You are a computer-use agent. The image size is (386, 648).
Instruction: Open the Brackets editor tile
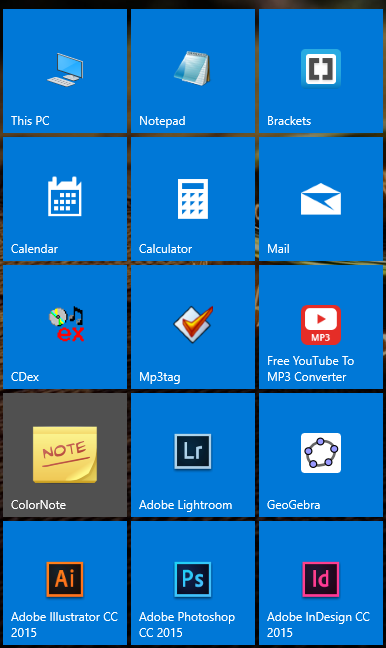(x=321, y=71)
